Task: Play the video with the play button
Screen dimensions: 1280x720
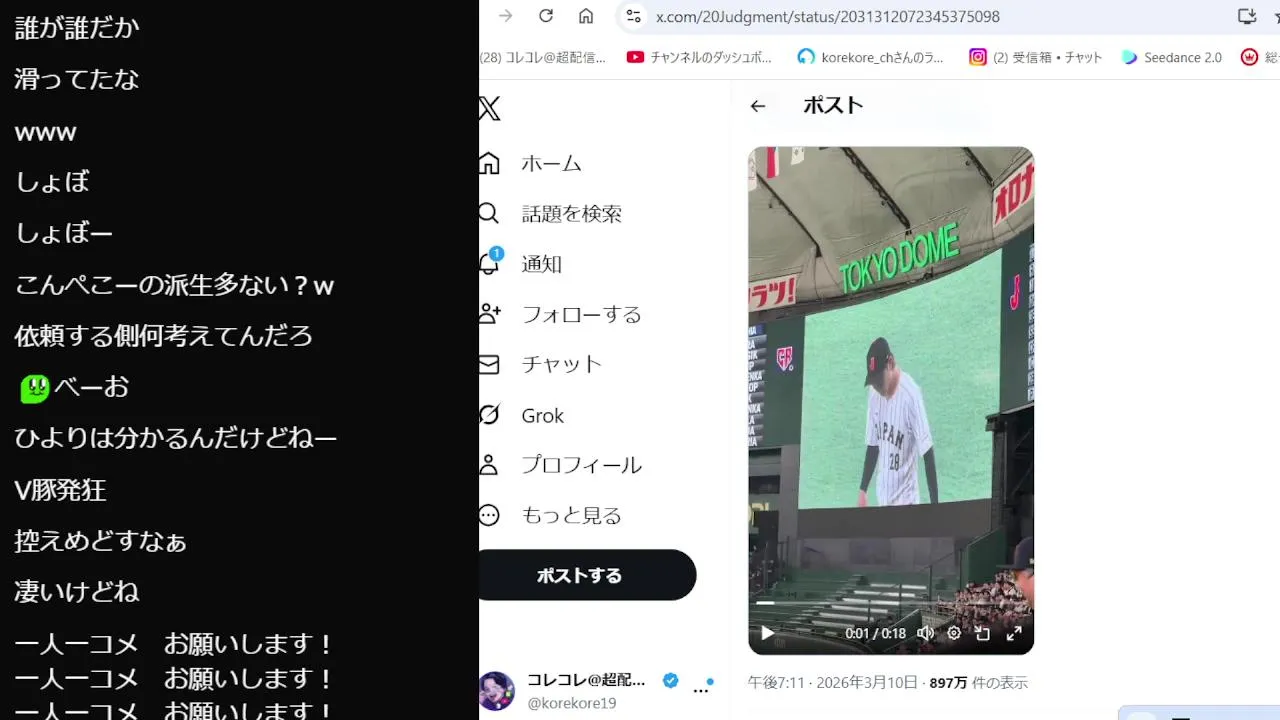Action: click(x=768, y=633)
